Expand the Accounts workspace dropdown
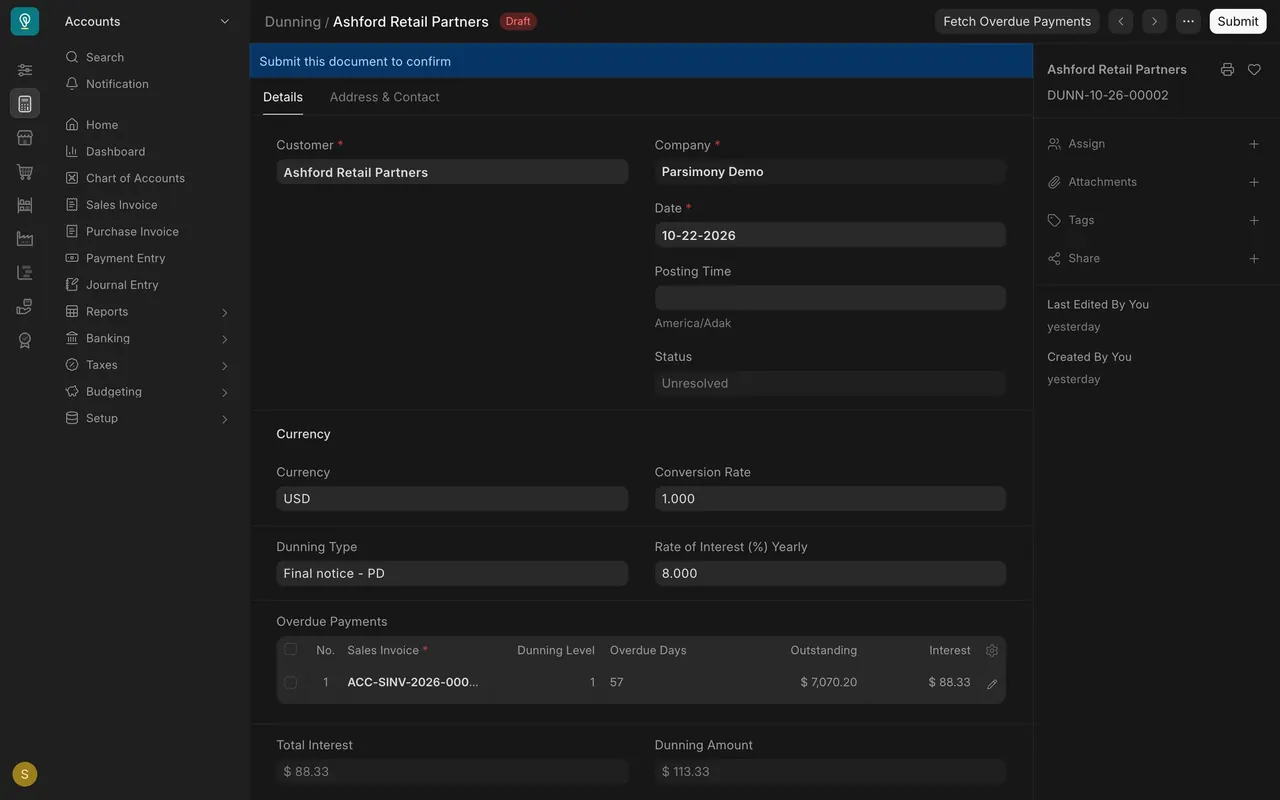The image size is (1280, 800). (x=224, y=21)
